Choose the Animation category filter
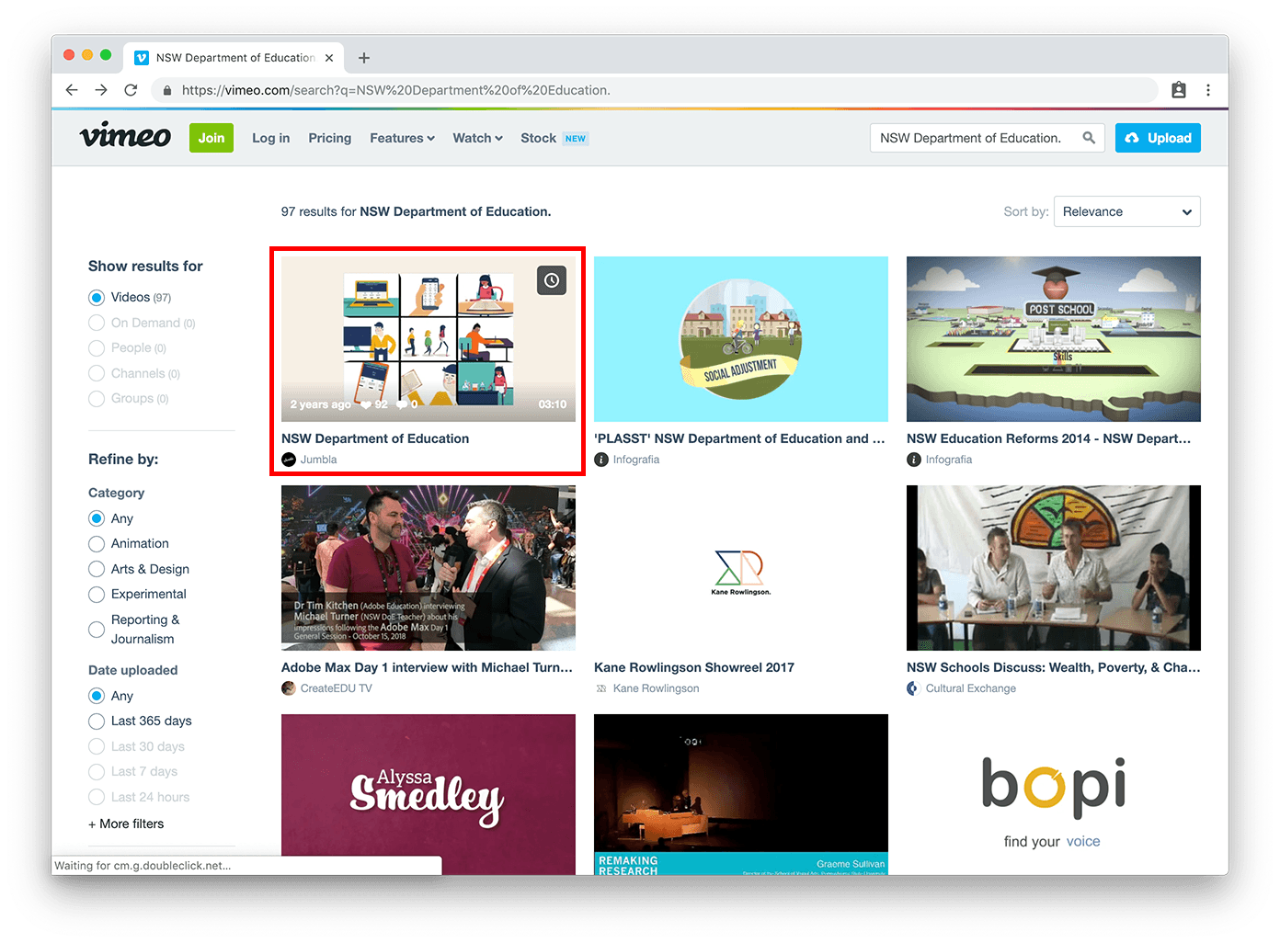 [x=96, y=544]
